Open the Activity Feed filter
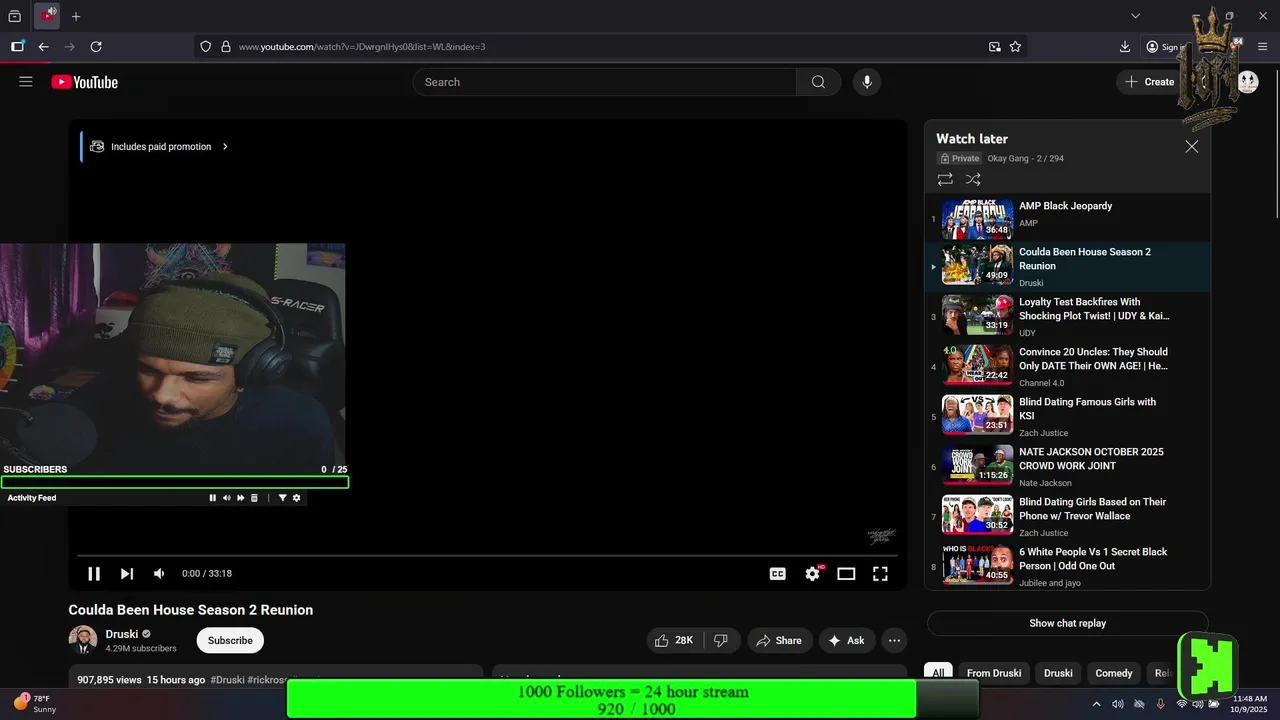Image resolution: width=1280 pixels, height=720 pixels. coord(282,498)
